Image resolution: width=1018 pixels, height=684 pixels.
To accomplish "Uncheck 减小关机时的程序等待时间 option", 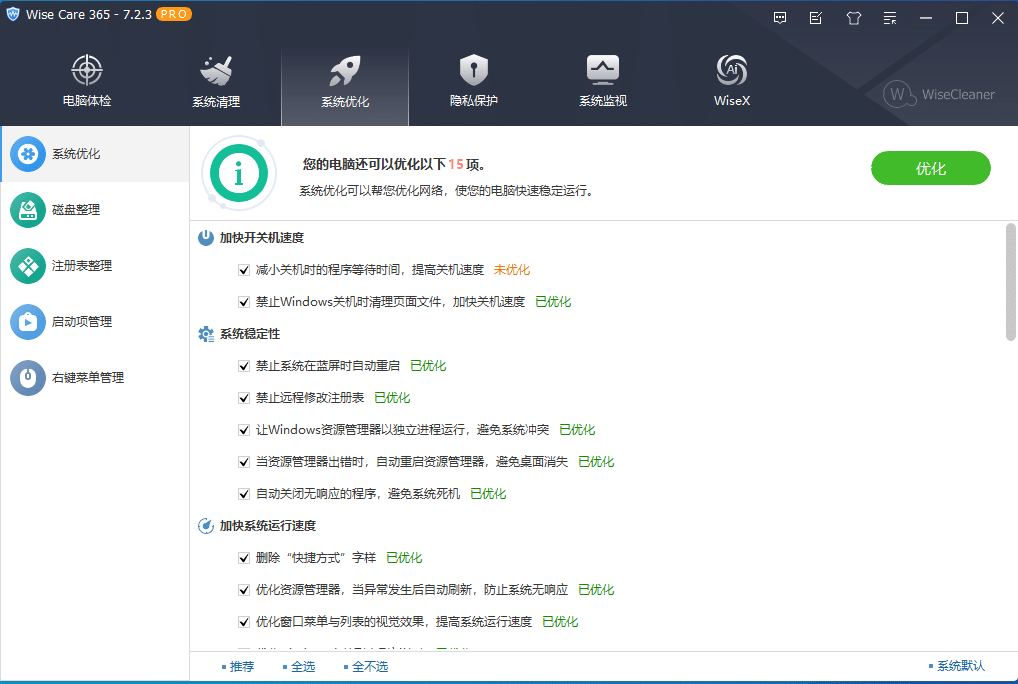I will 244,270.
